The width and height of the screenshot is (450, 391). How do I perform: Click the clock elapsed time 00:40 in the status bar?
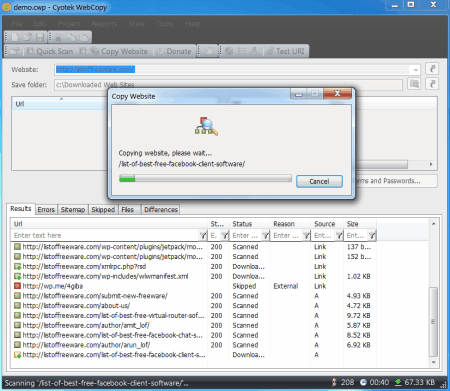(x=374, y=382)
